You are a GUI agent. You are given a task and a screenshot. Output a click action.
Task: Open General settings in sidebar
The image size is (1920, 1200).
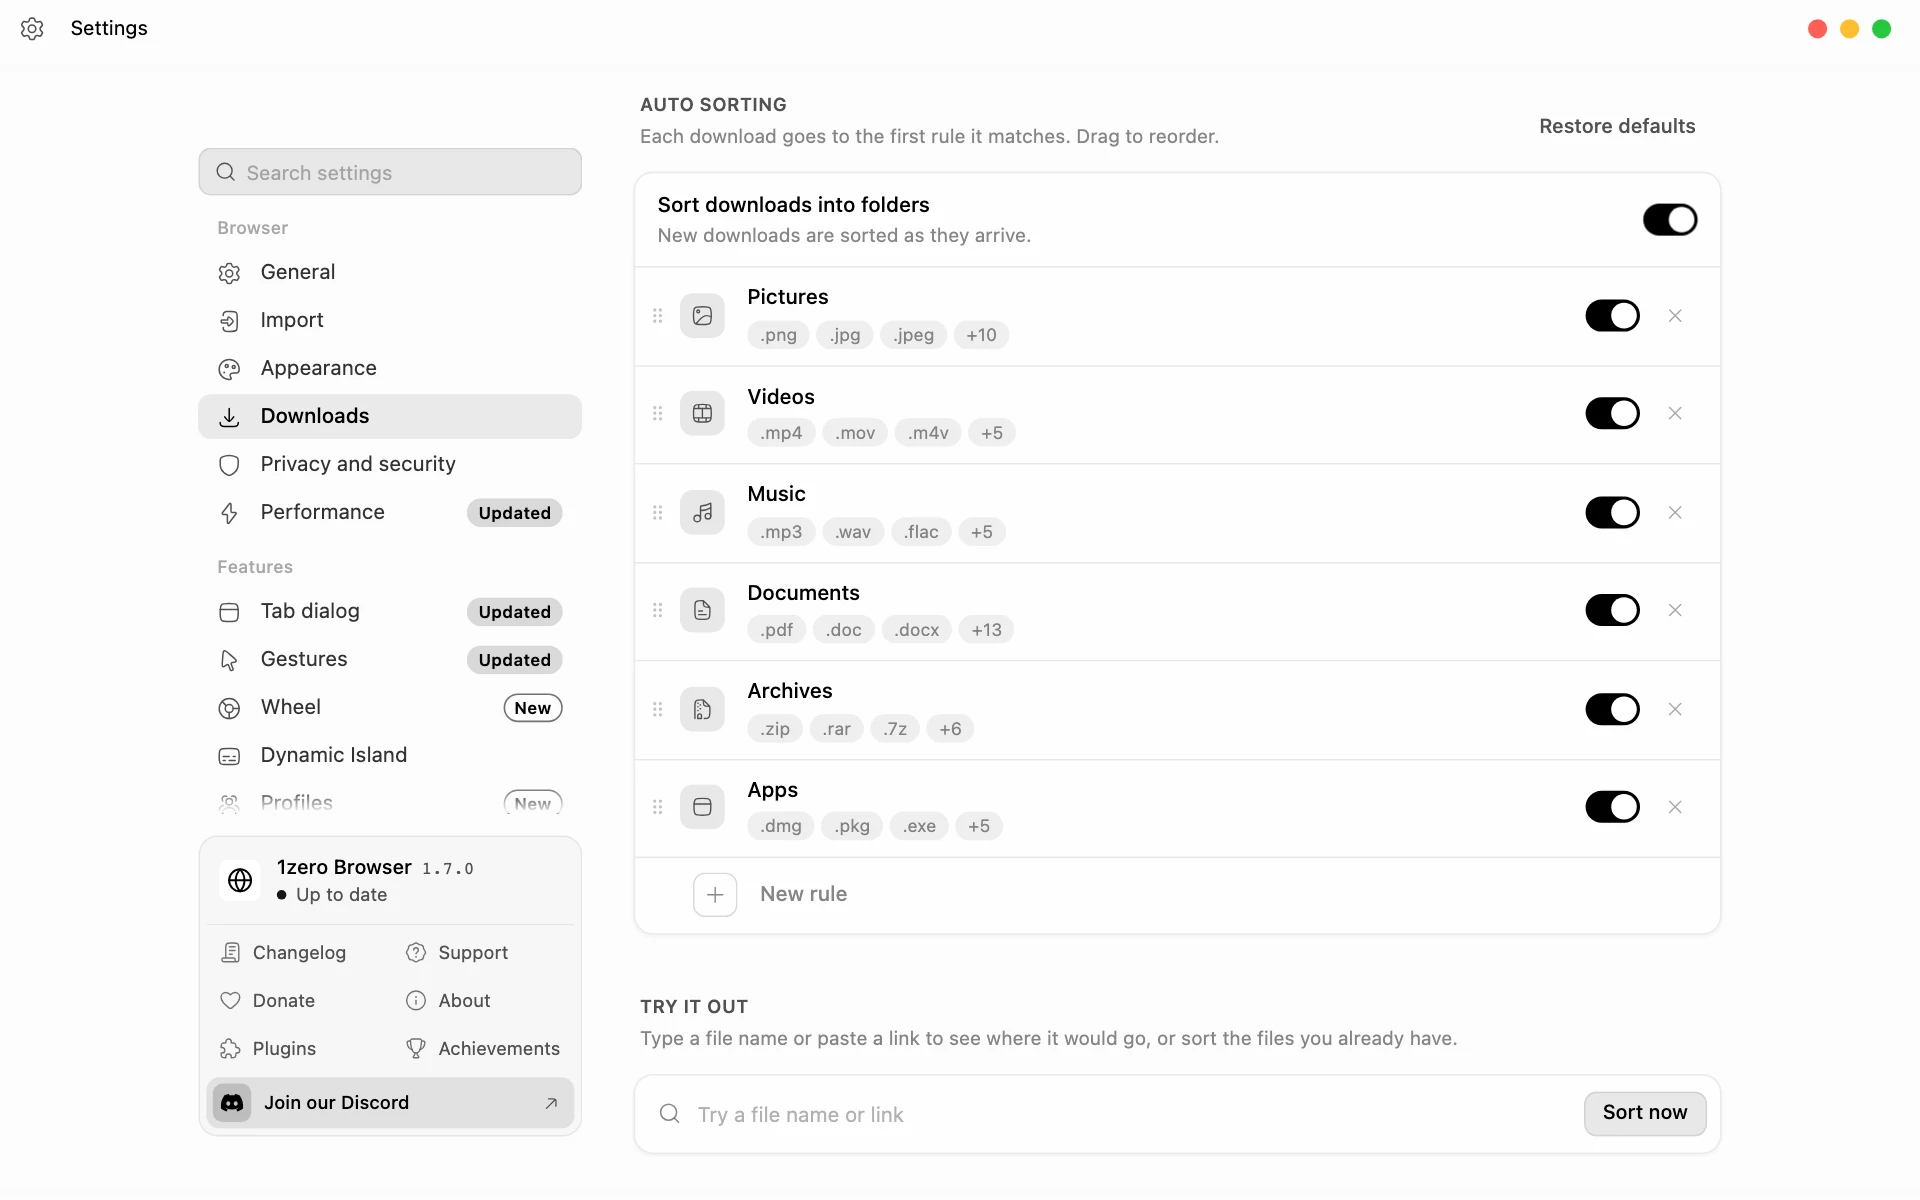tap(390, 272)
